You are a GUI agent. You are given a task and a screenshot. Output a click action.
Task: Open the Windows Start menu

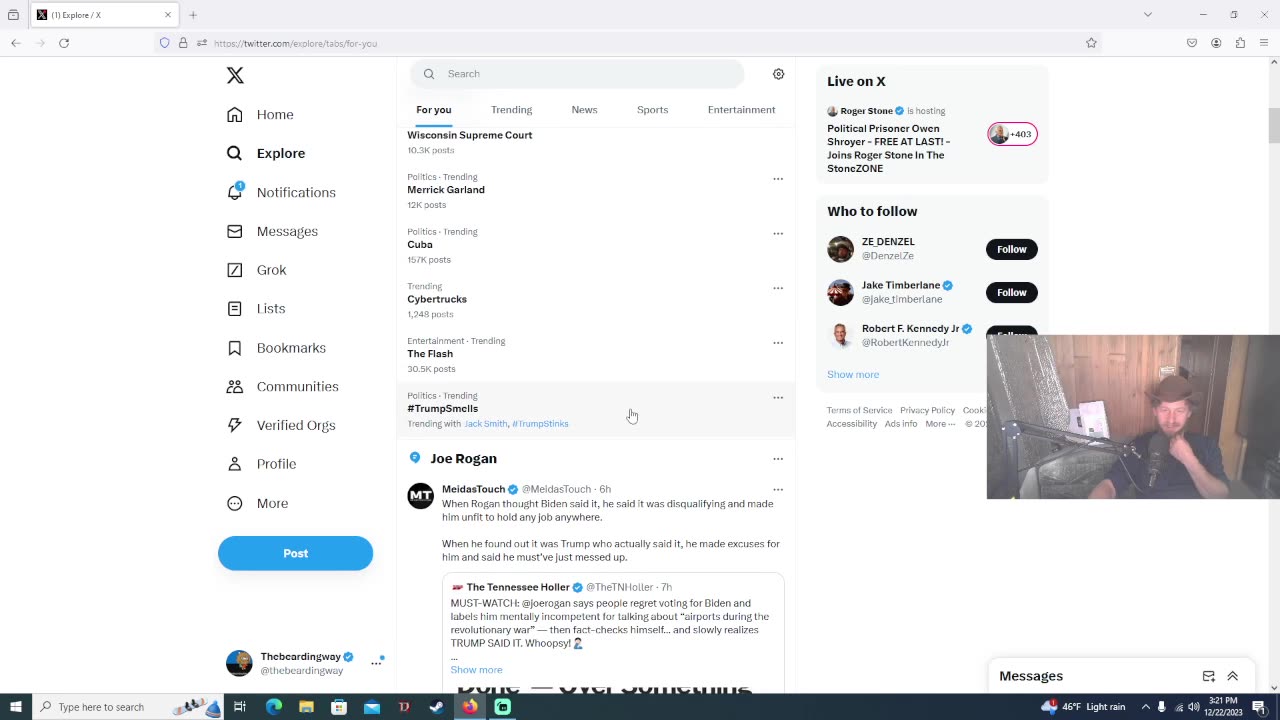(15, 707)
